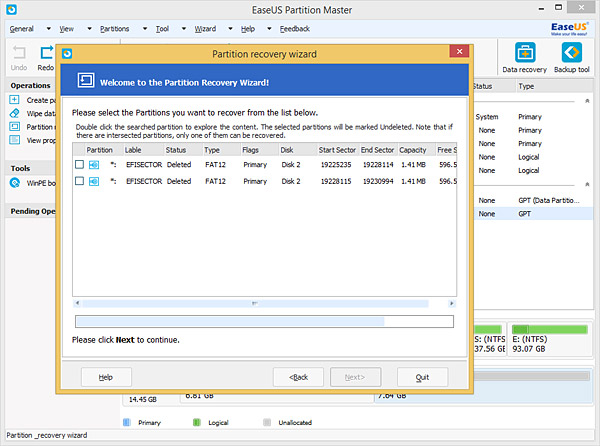The width and height of the screenshot is (600, 446).
Task: Check the partition ending at sector 19230994
Action: (79, 181)
